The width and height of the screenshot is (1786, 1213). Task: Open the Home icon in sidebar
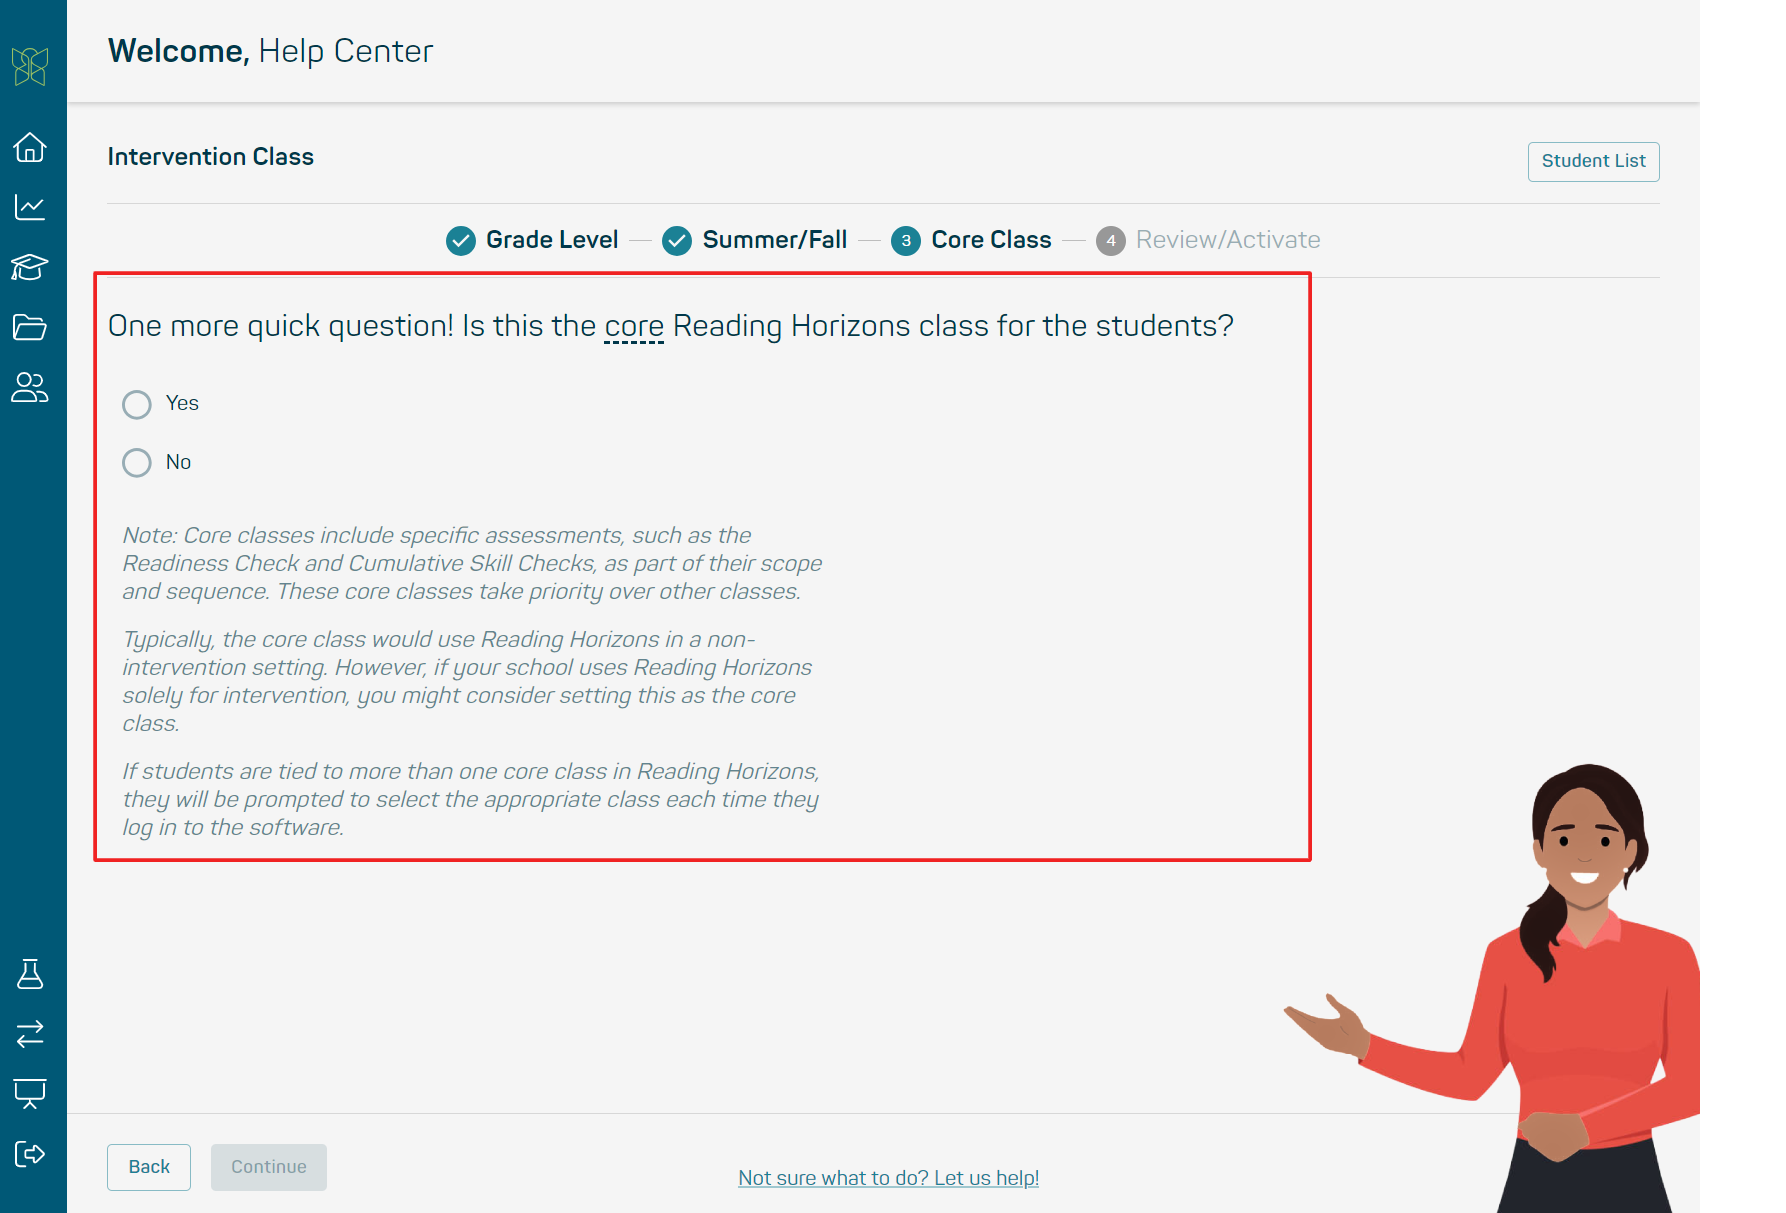coord(30,147)
